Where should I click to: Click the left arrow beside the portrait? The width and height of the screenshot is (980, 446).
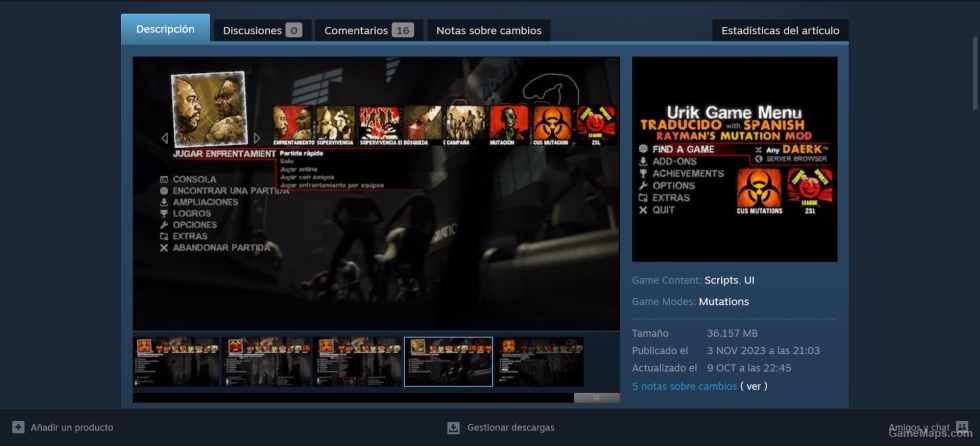tap(165, 138)
